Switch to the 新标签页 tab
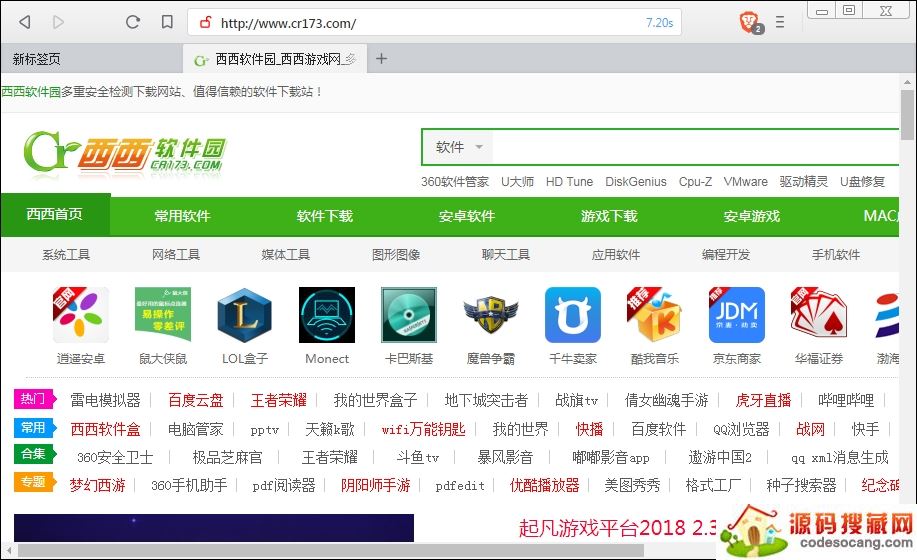Image resolution: width=917 pixels, height=560 pixels. point(92,58)
